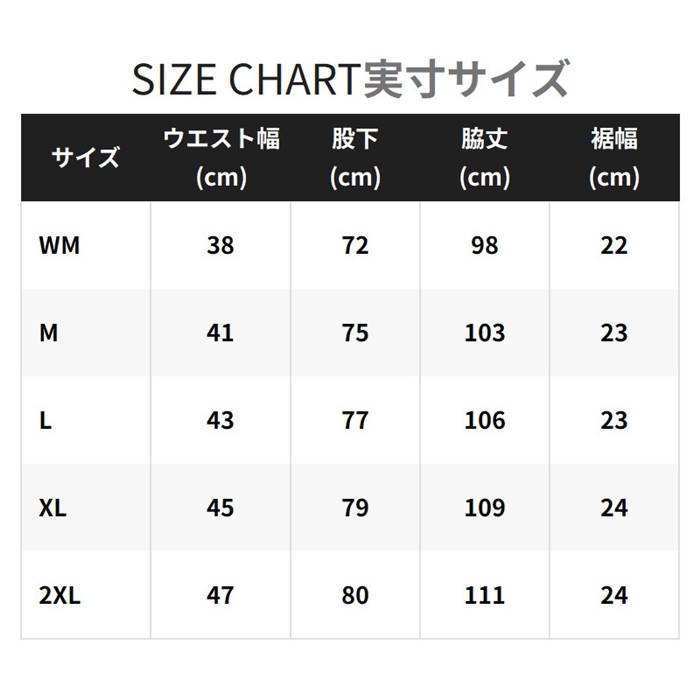Click hem width 24 in XL row
Viewport: 700px width, 700px height.
[x=614, y=508]
